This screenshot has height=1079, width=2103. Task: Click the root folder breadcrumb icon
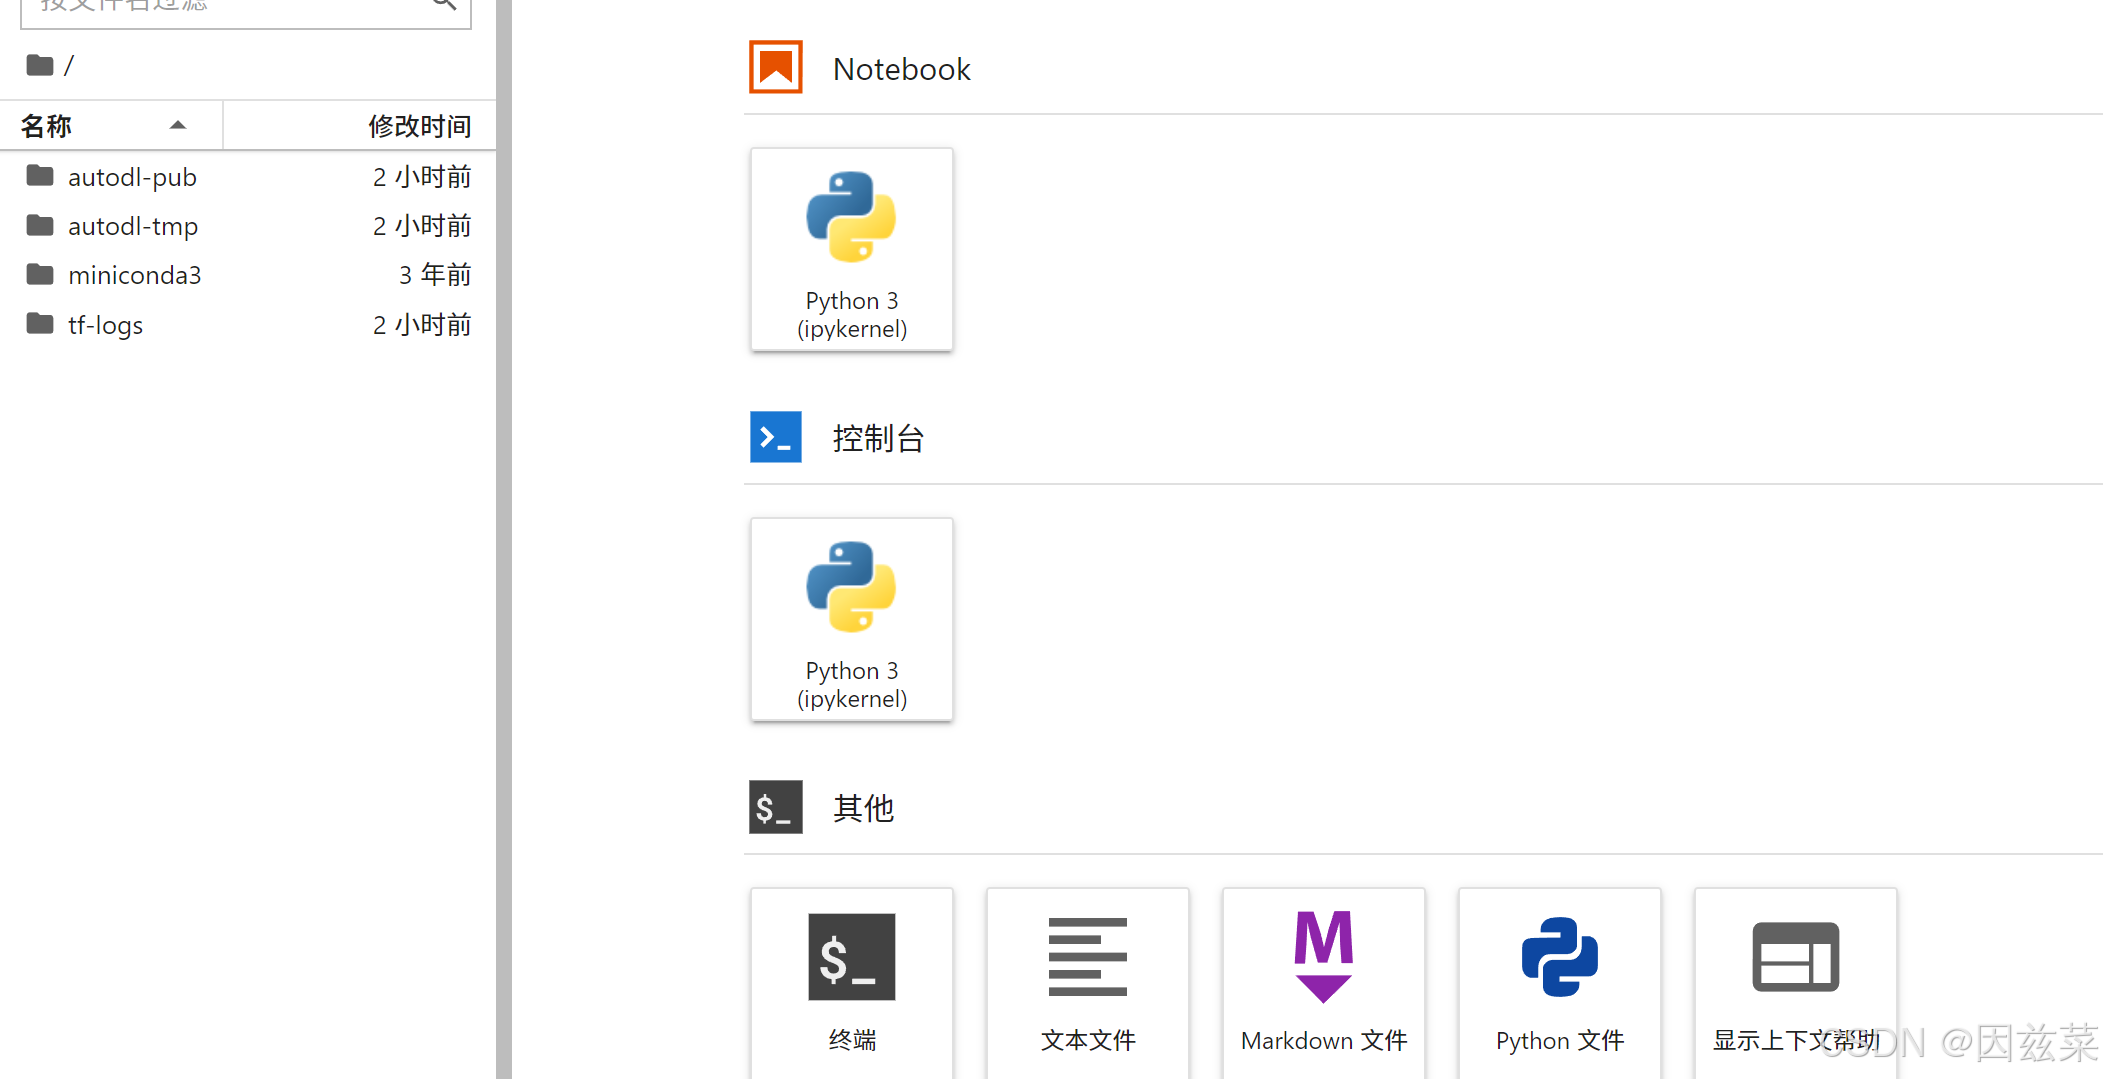(x=40, y=66)
